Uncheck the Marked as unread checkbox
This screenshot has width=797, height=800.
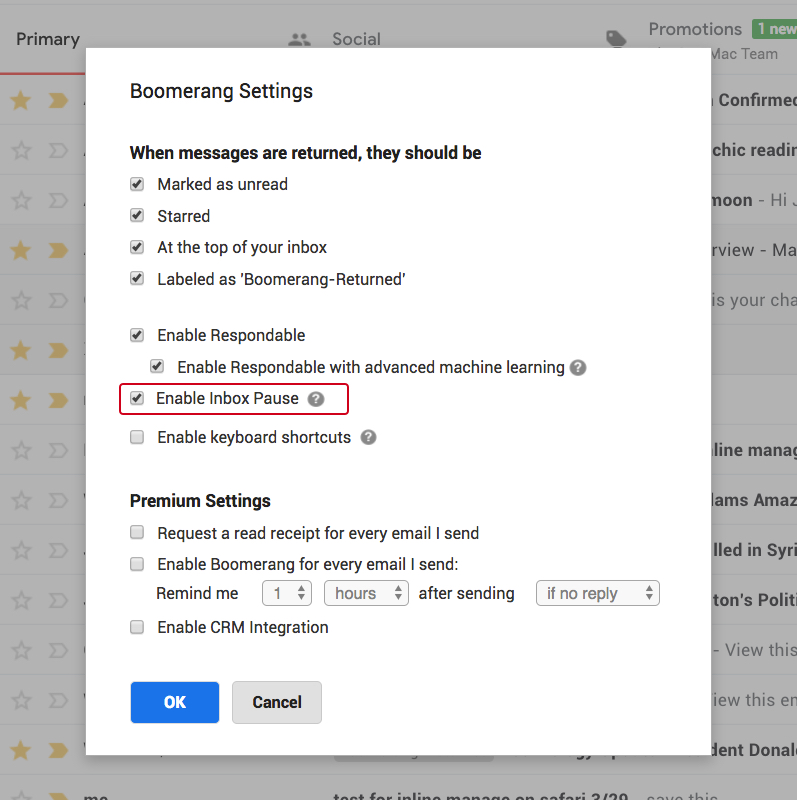click(x=137, y=184)
